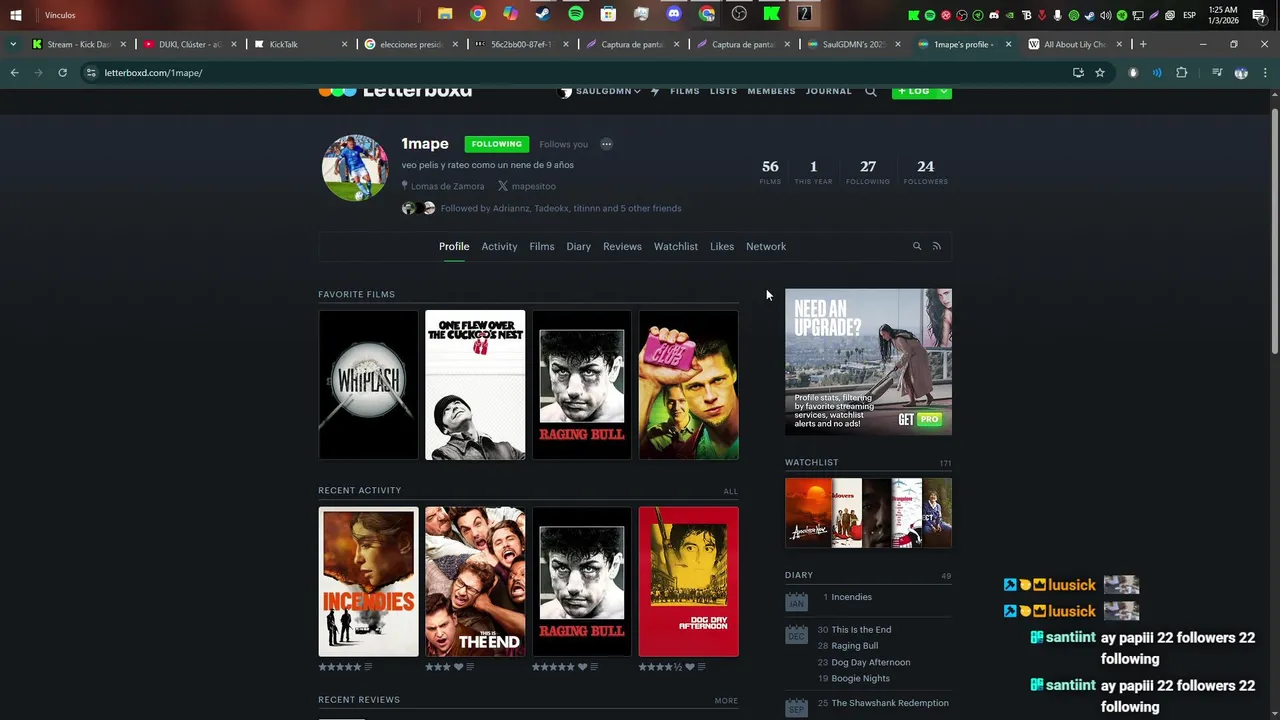This screenshot has height=720, width=1280.
Task: Open the Activity profile tab
Action: point(499,246)
